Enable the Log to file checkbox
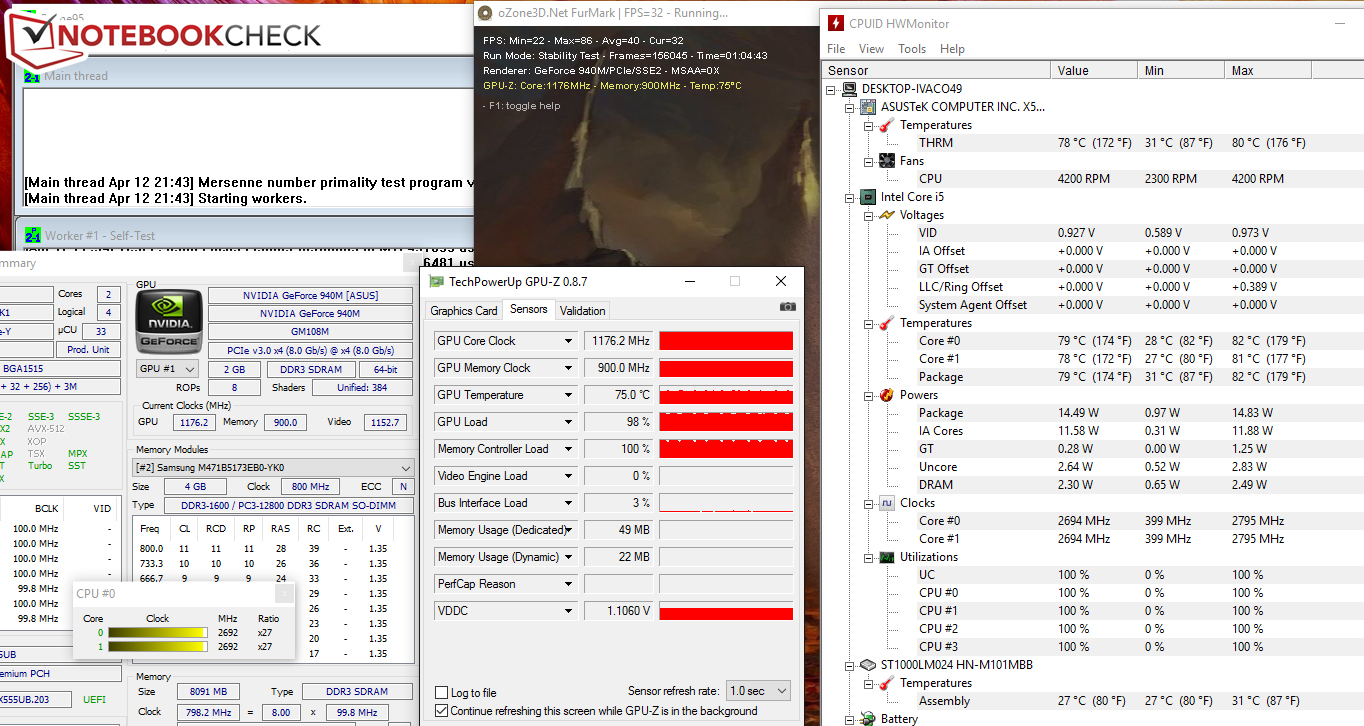Screen dimensions: 1364x726 point(442,693)
